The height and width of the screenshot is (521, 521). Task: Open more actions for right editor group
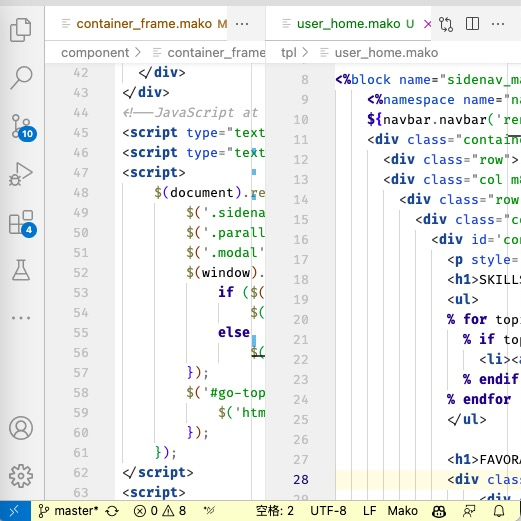point(498,24)
